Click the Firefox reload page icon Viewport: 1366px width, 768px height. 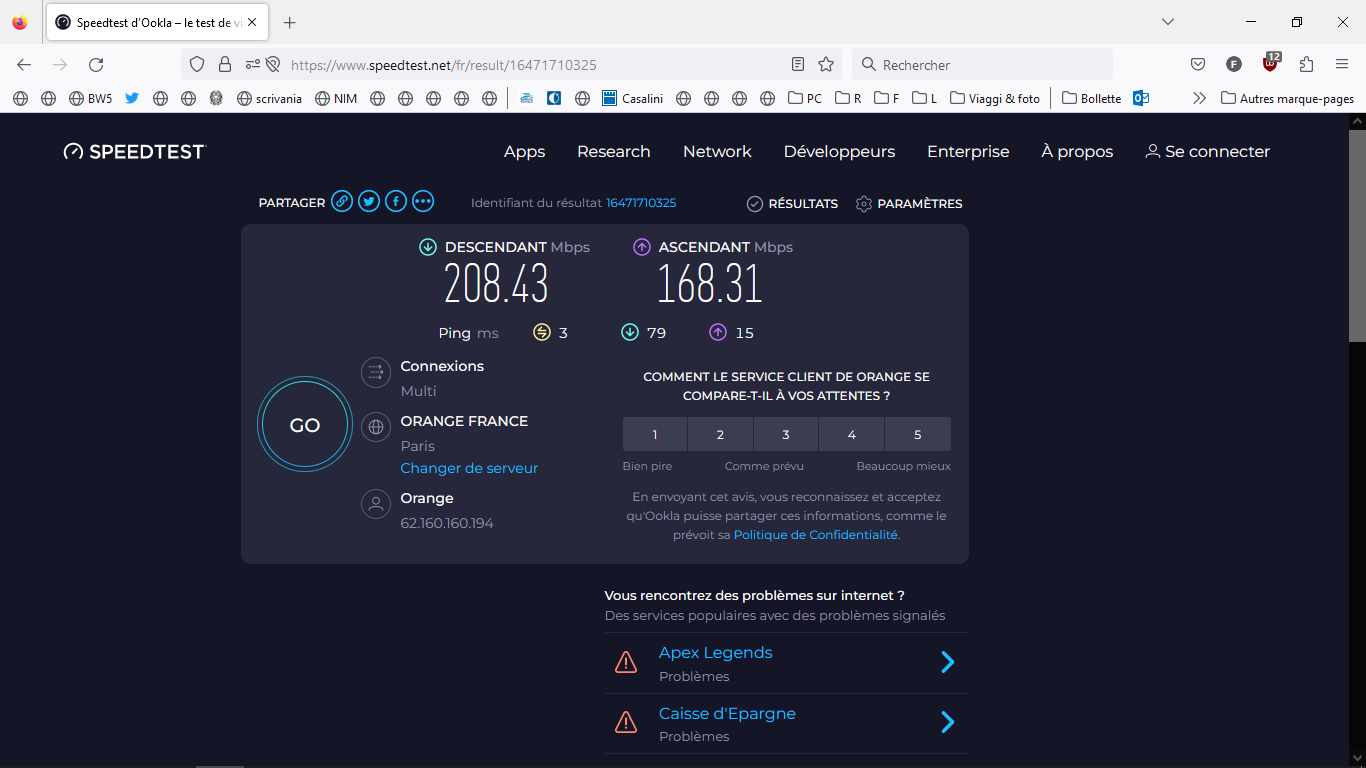[x=96, y=65]
